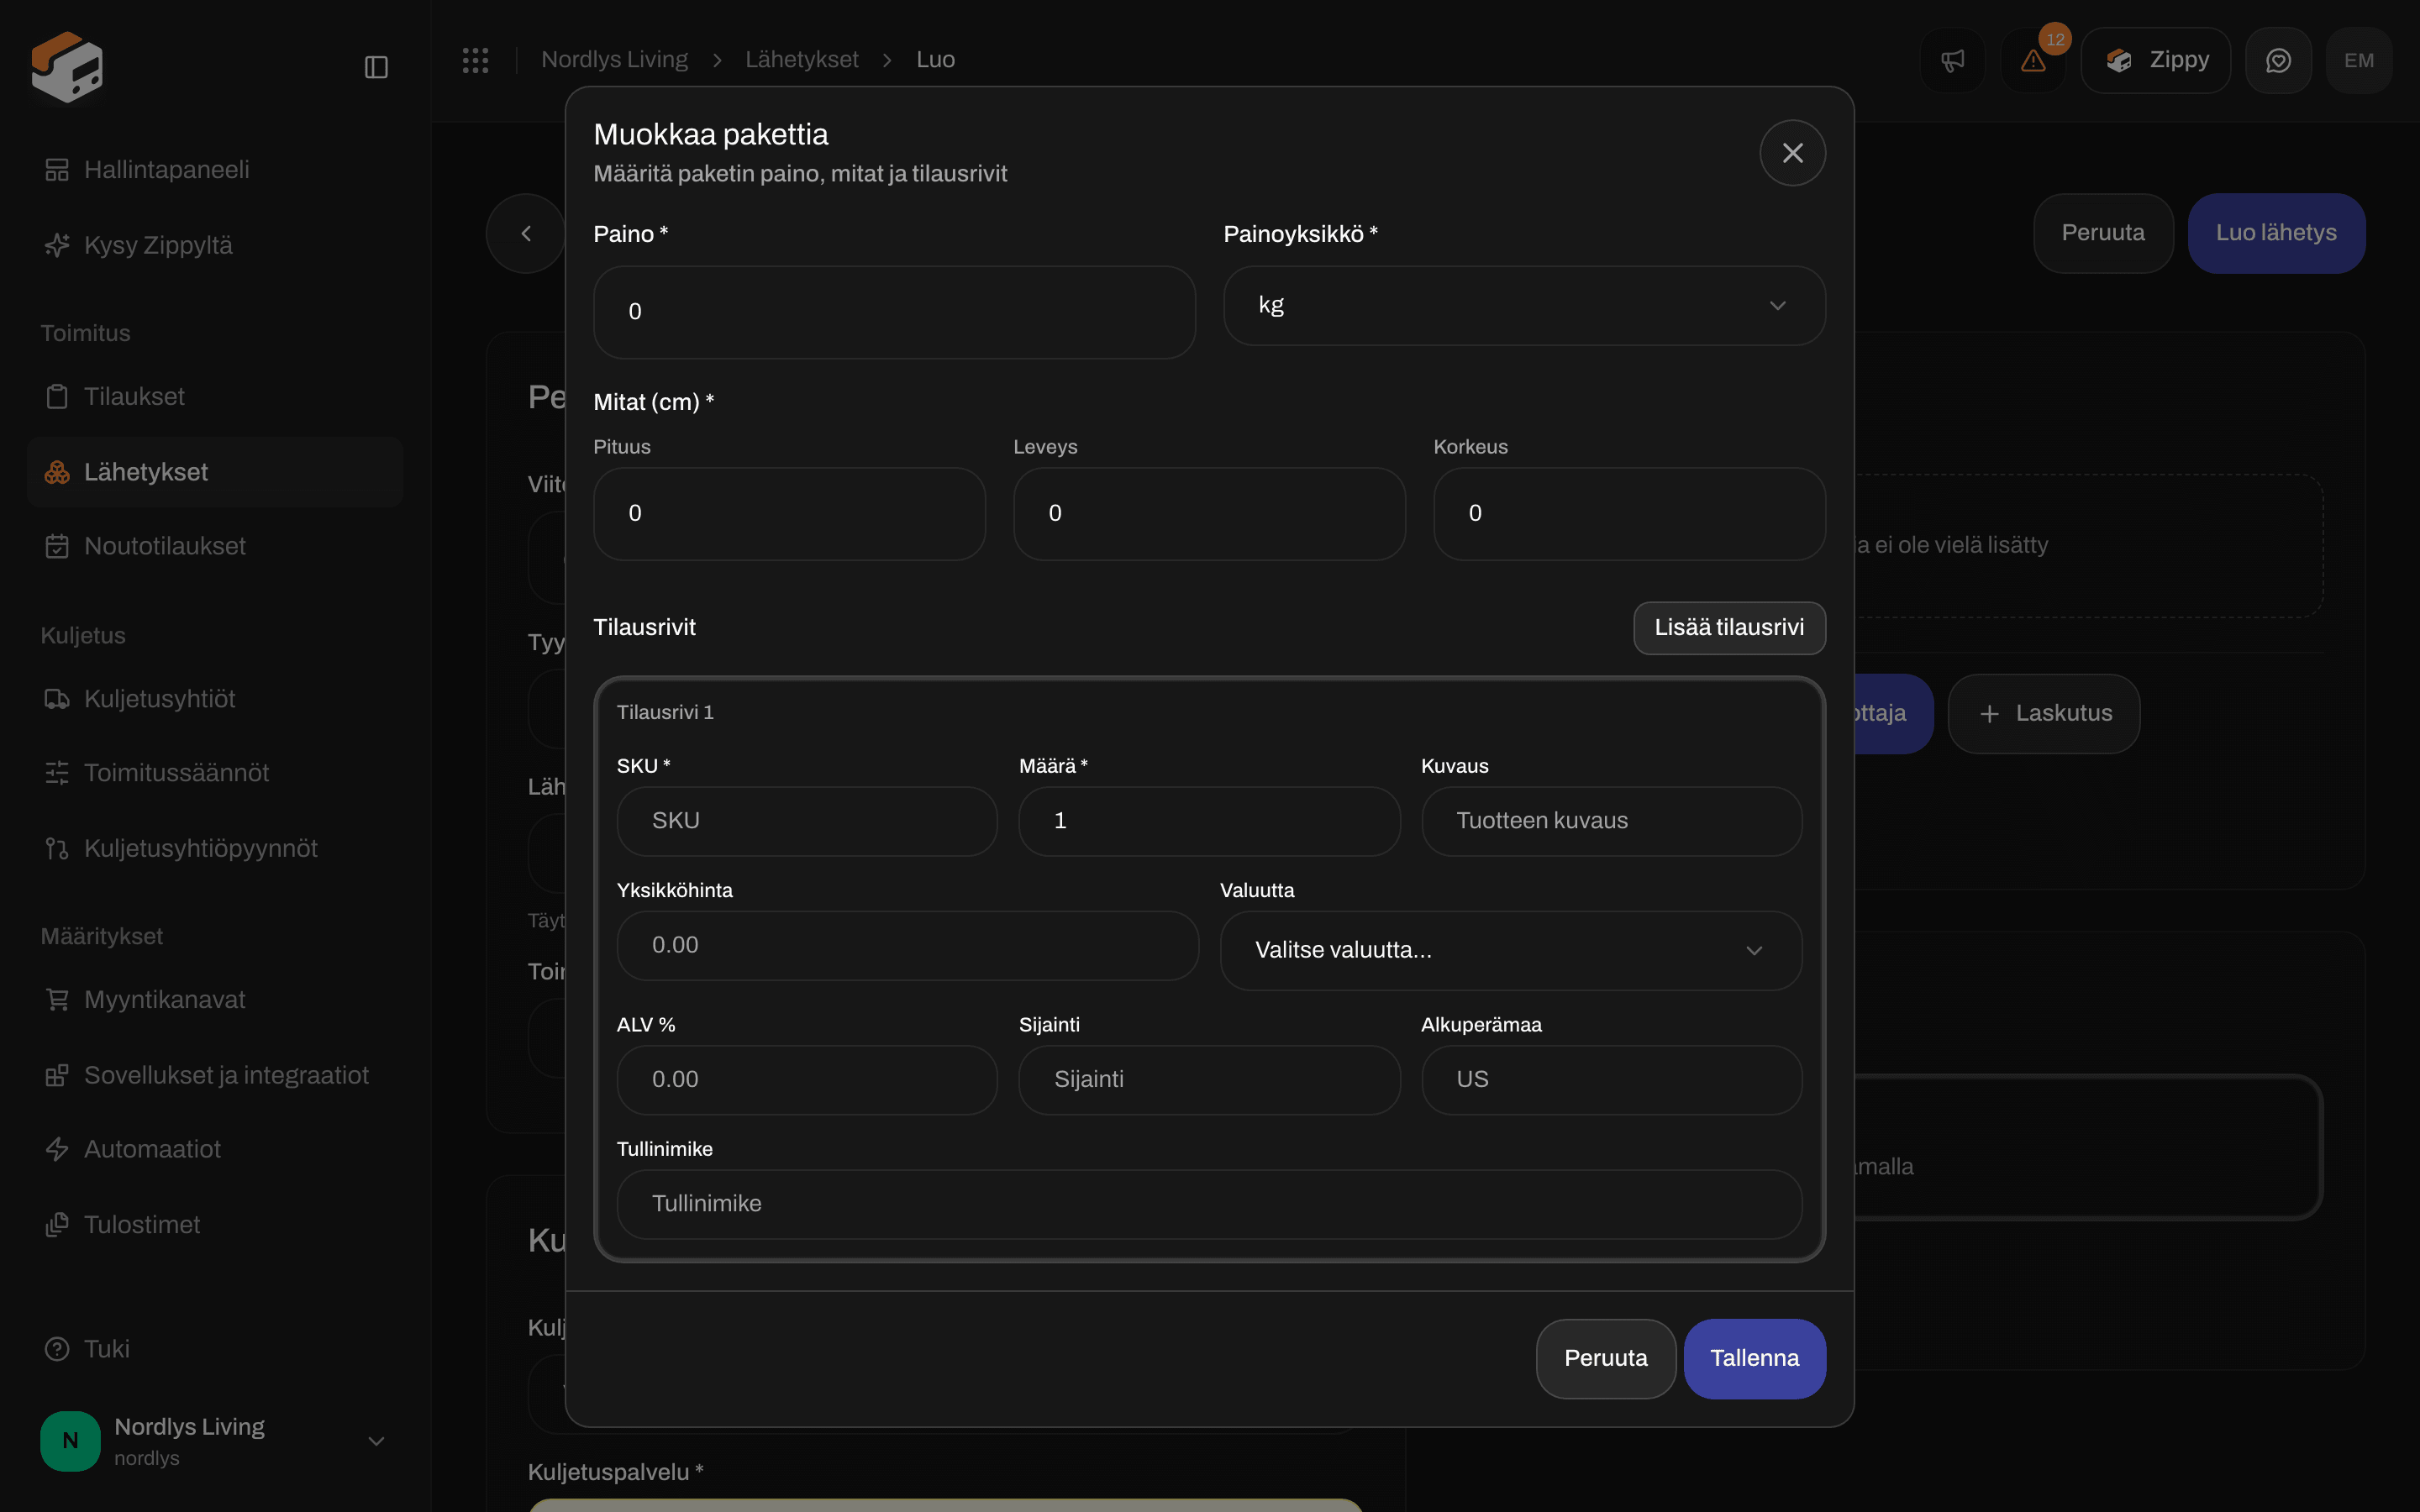The image size is (2420, 1512).
Task: Click the Zippy assistant button
Action: point(2156,60)
